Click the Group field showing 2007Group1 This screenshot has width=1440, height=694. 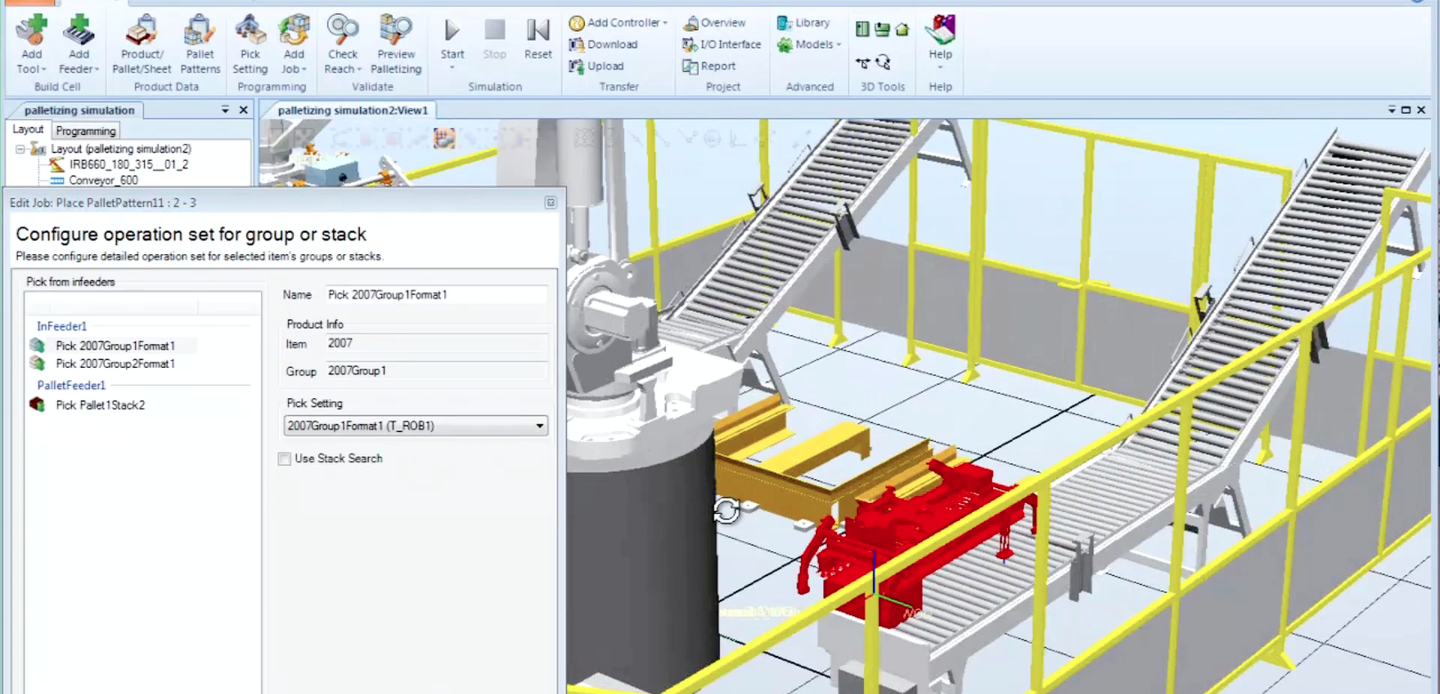(435, 371)
